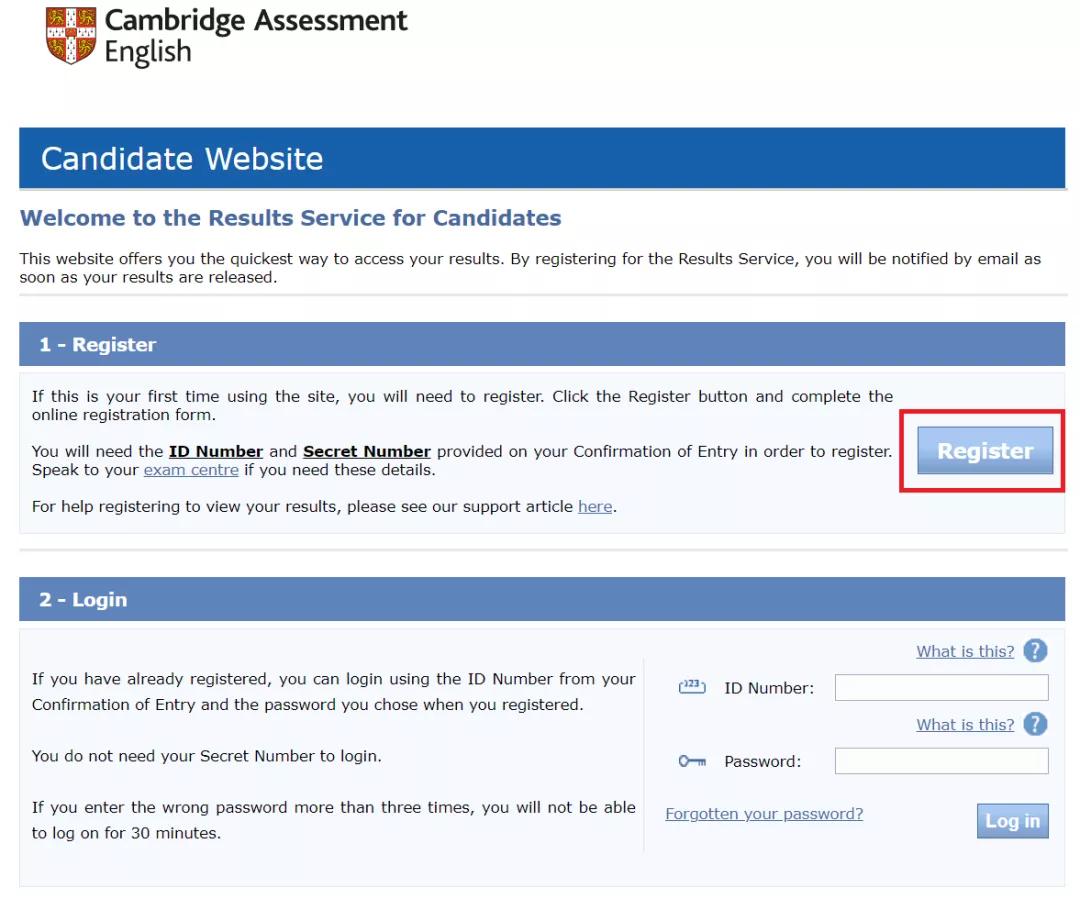Click the 'Candidate Website' banner title

[x=182, y=159]
